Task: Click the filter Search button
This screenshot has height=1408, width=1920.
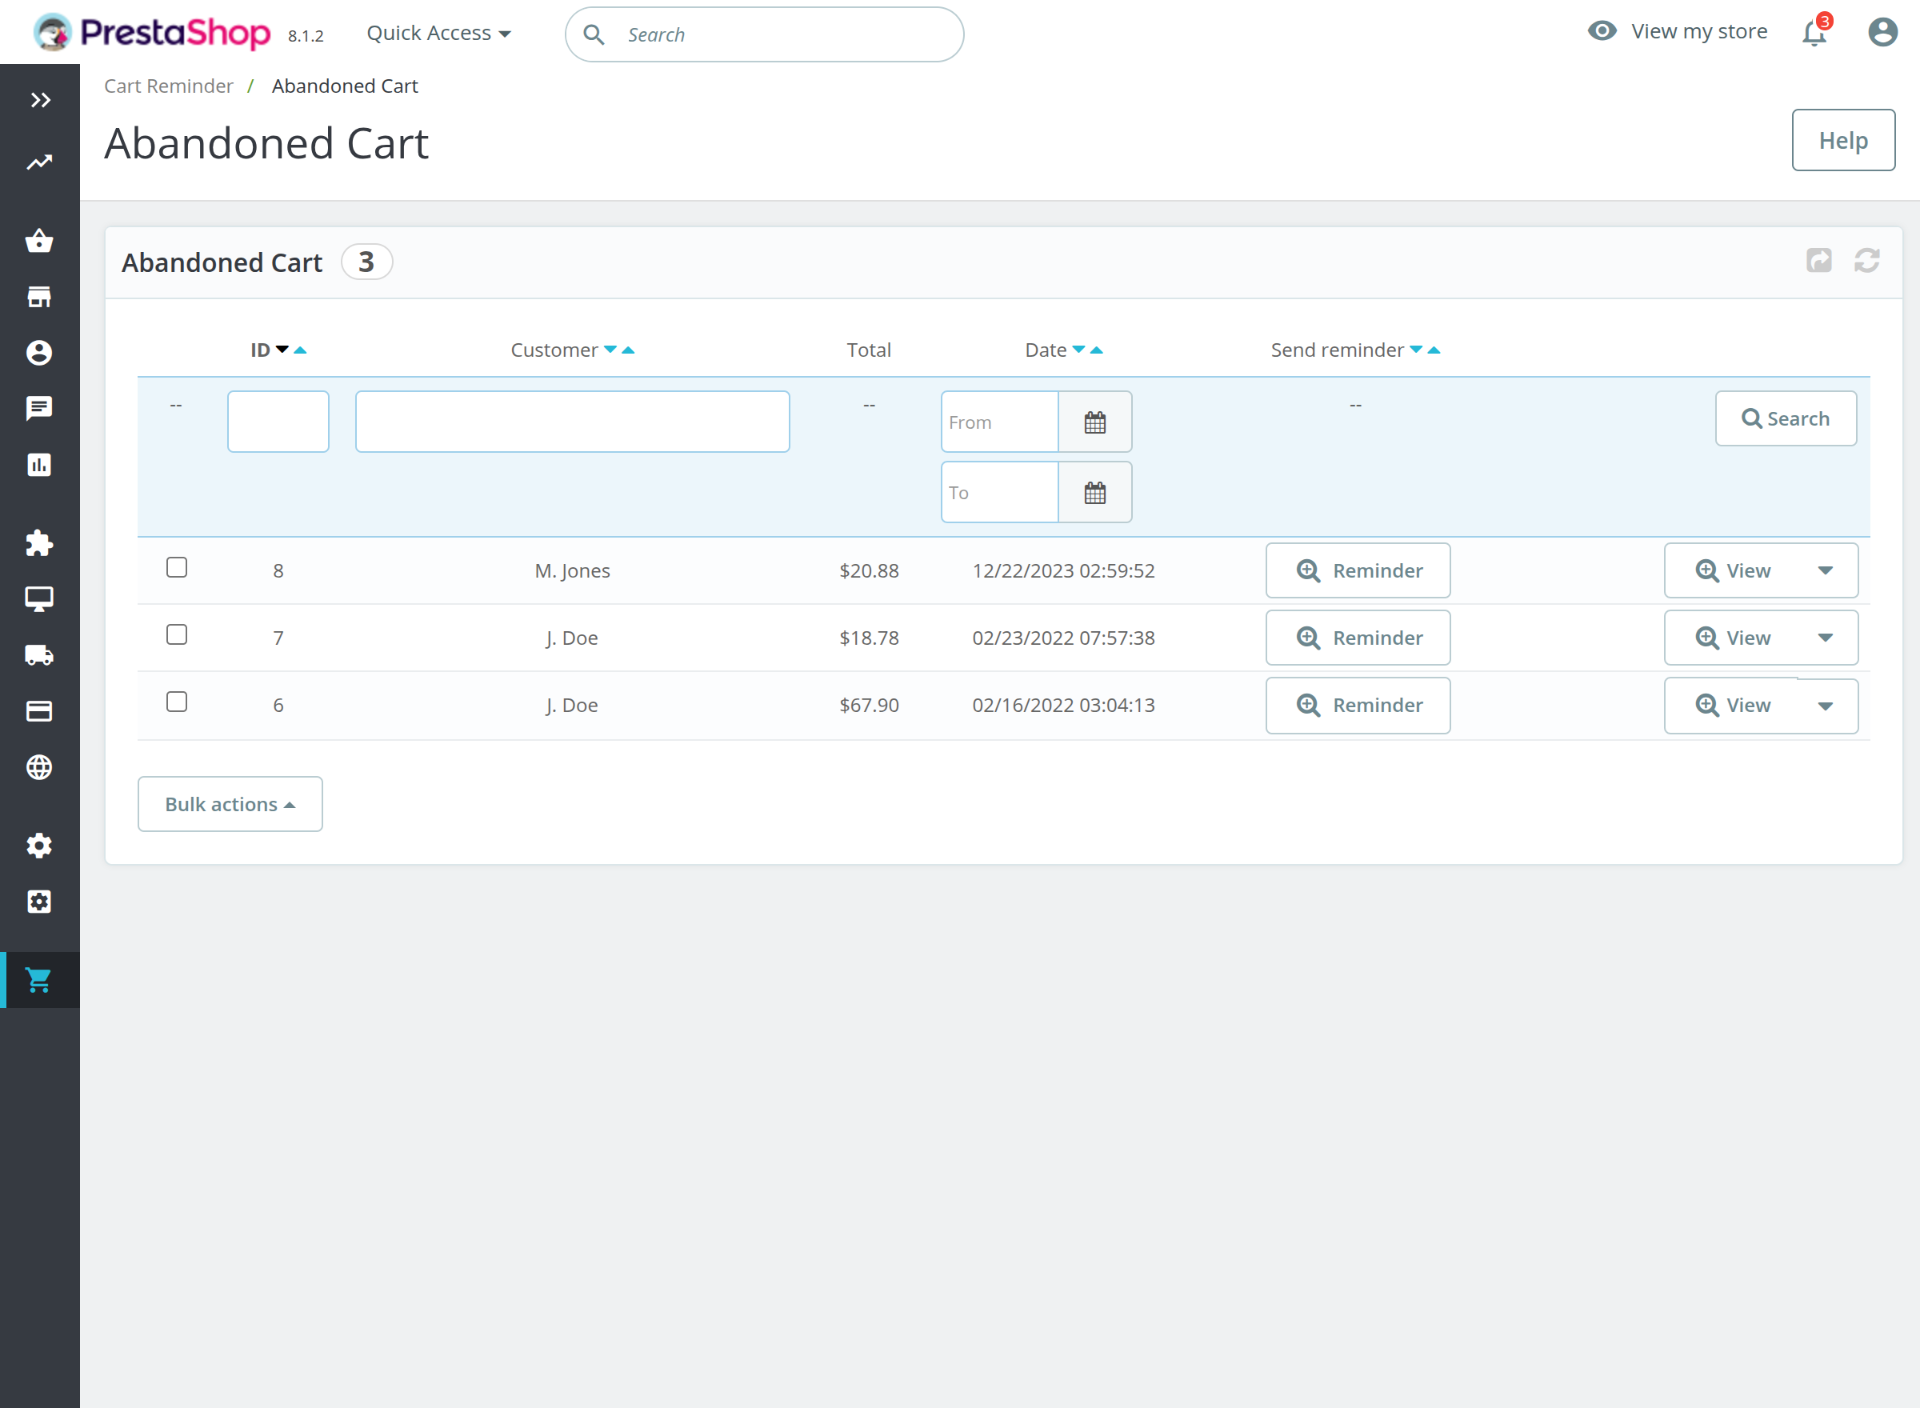Action: click(x=1785, y=419)
